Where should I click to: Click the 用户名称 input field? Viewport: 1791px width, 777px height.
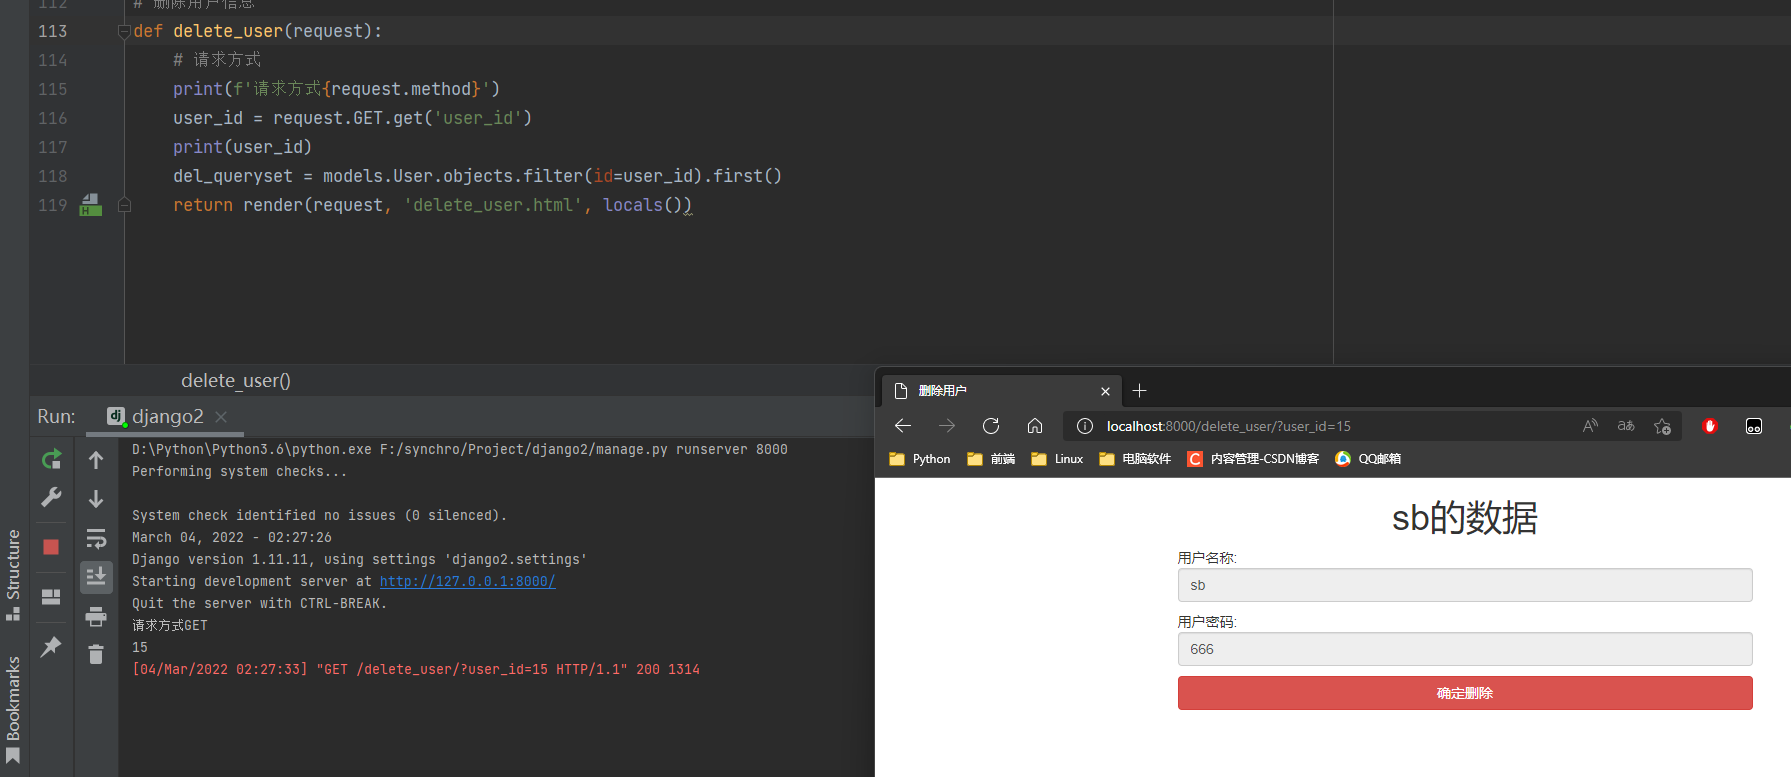coord(1465,585)
